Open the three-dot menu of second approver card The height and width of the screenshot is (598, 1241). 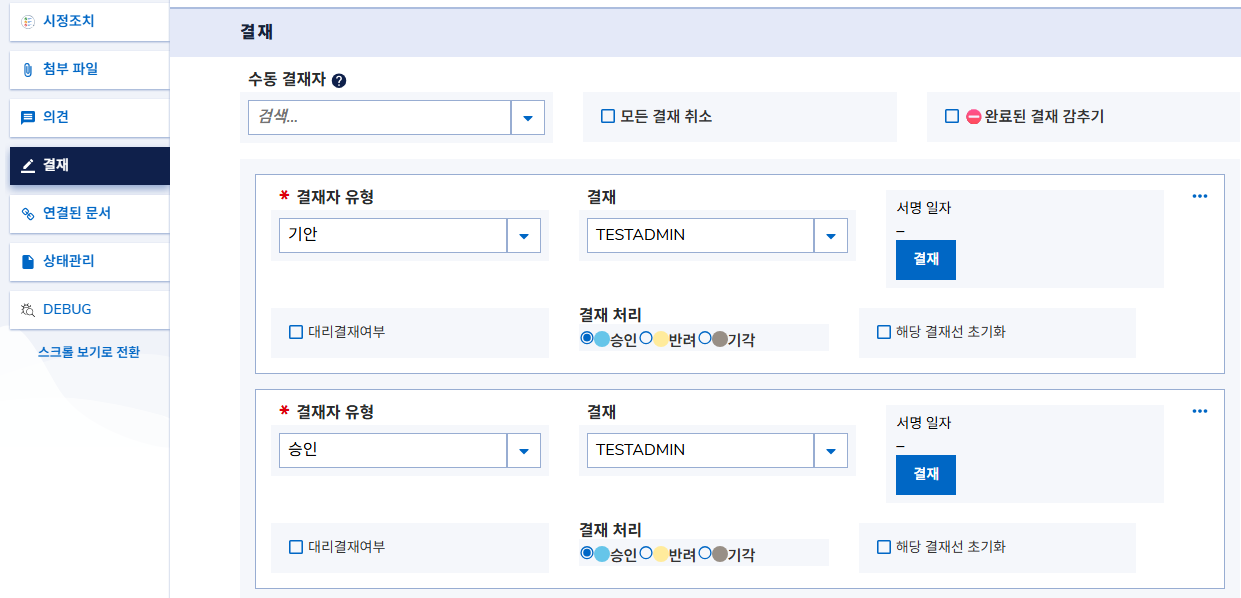[x=1200, y=411]
